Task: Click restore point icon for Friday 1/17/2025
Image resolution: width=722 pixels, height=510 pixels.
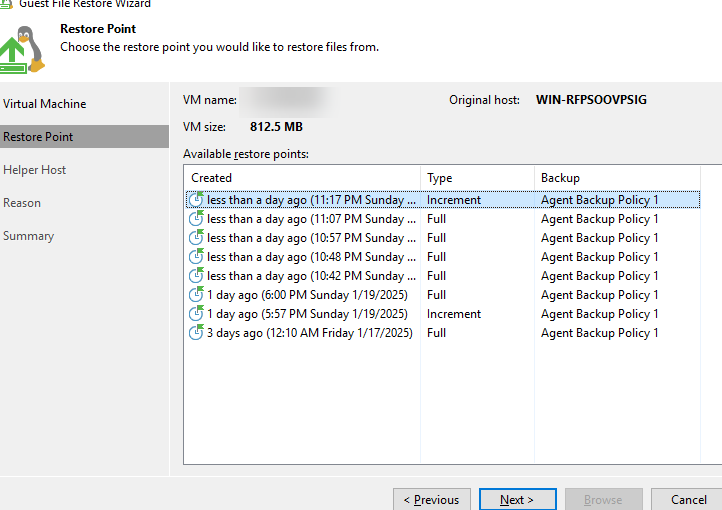Action: pos(196,333)
